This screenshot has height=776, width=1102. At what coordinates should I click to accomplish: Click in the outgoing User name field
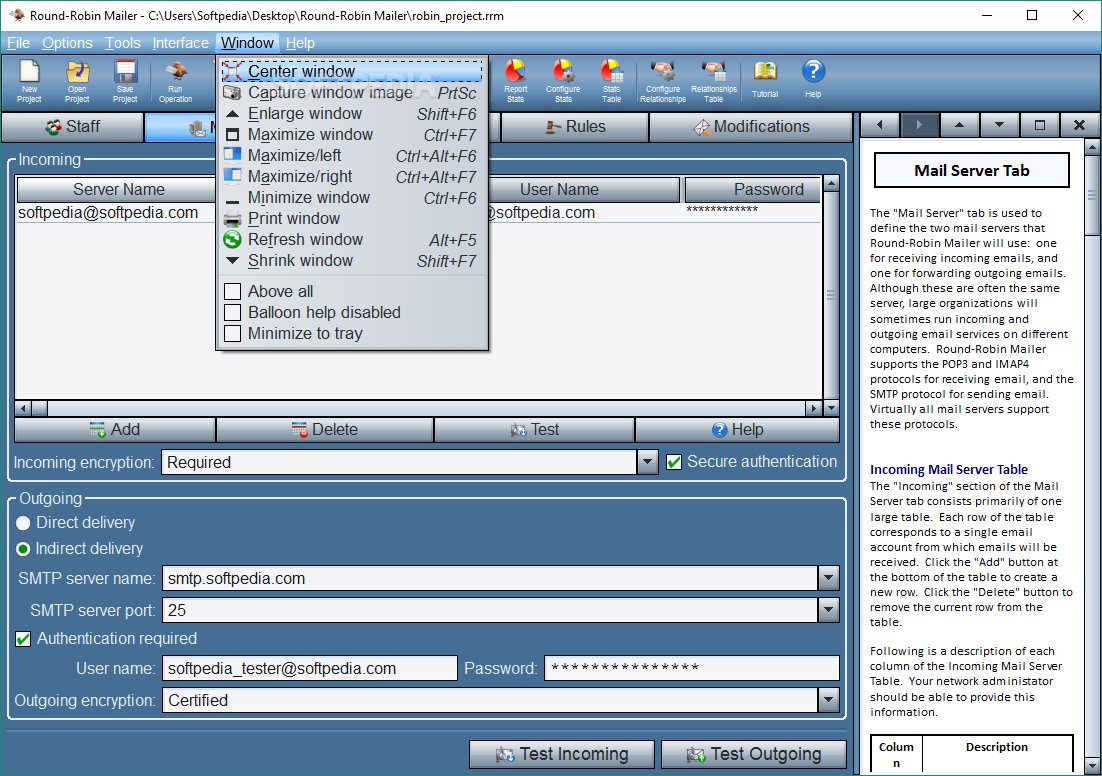click(x=310, y=668)
